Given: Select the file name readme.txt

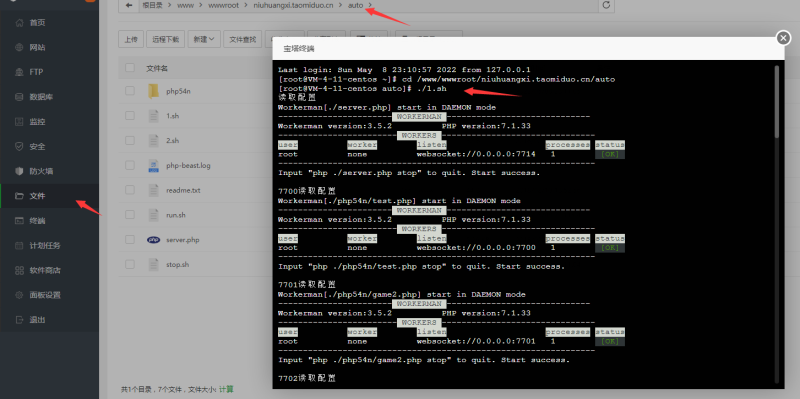Looking at the screenshot, I should [x=183, y=190].
